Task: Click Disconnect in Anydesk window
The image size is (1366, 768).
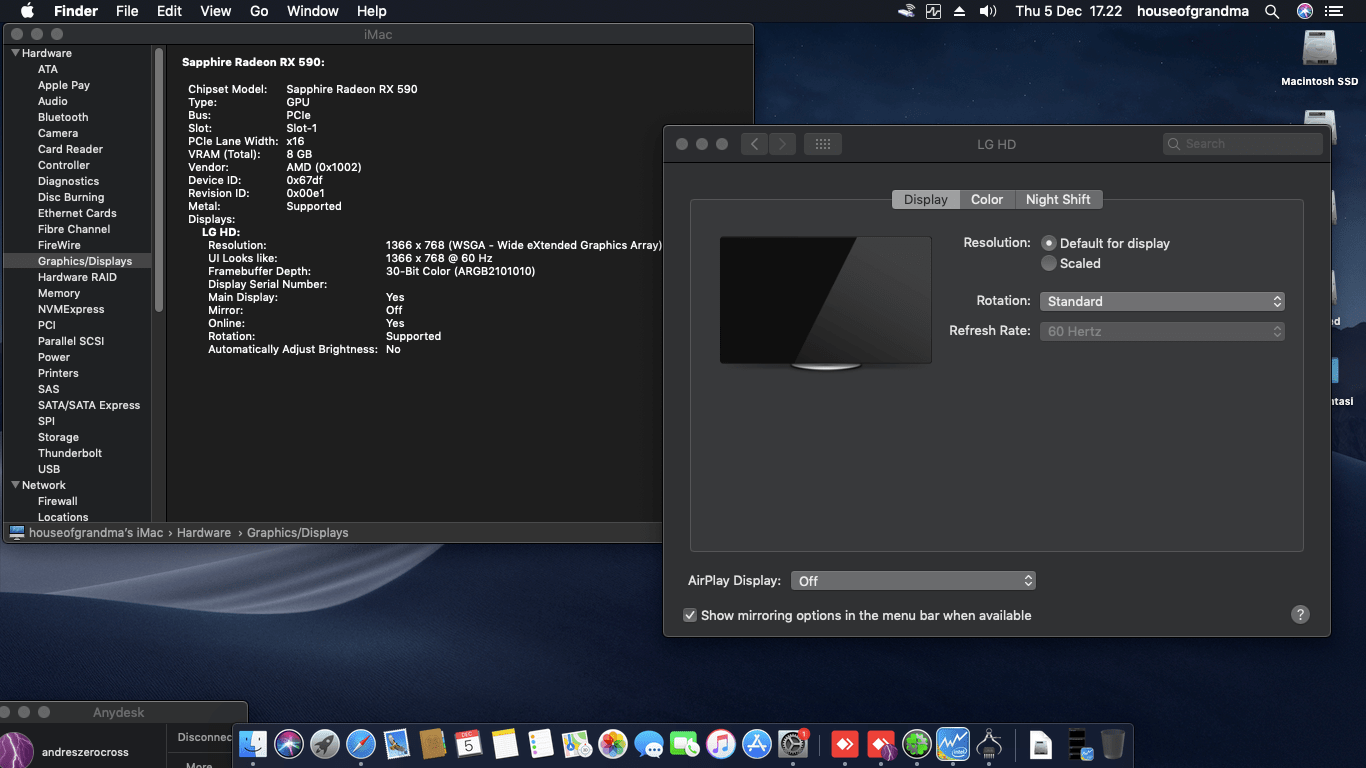Action: (206, 737)
